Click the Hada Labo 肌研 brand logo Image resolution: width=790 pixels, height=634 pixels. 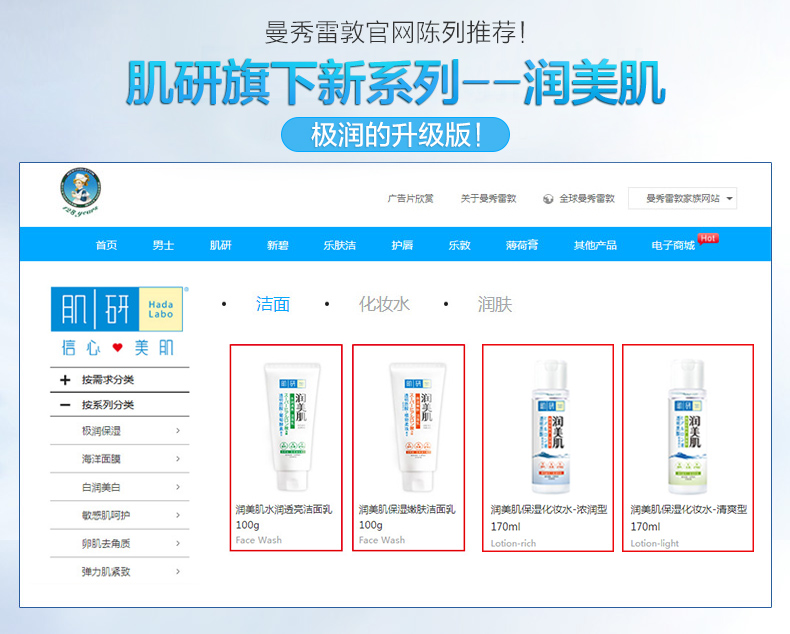tap(117, 309)
